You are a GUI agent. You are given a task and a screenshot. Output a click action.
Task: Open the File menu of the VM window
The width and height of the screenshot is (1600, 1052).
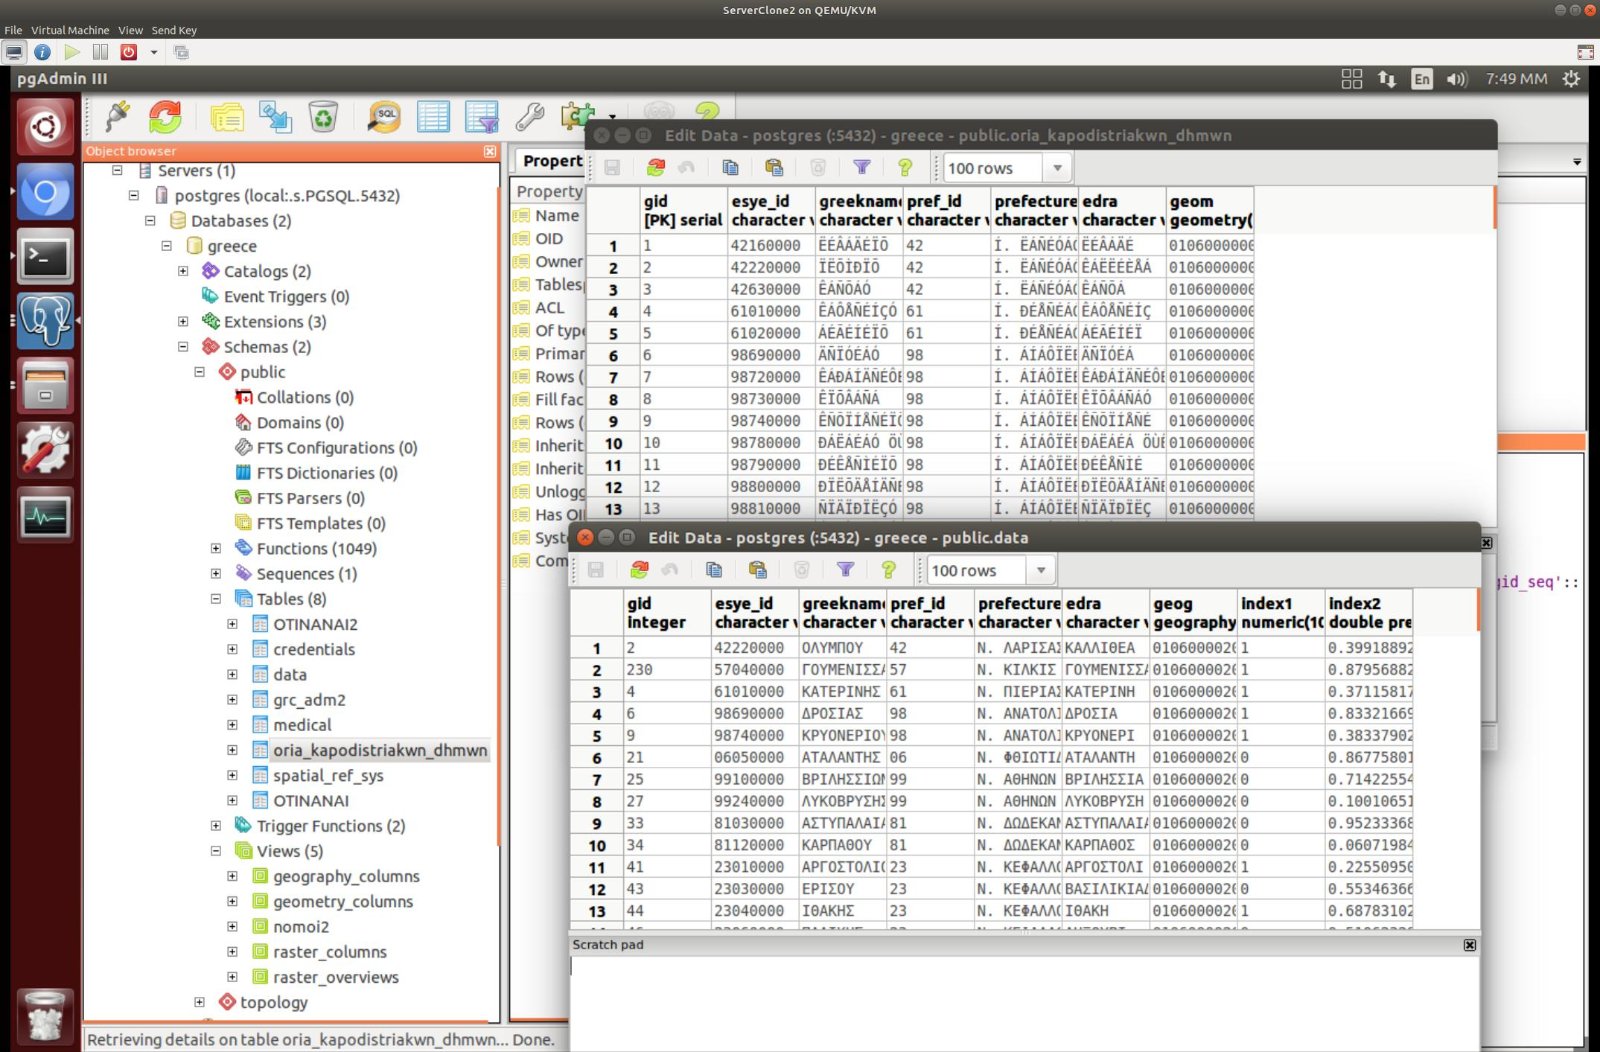(x=13, y=30)
